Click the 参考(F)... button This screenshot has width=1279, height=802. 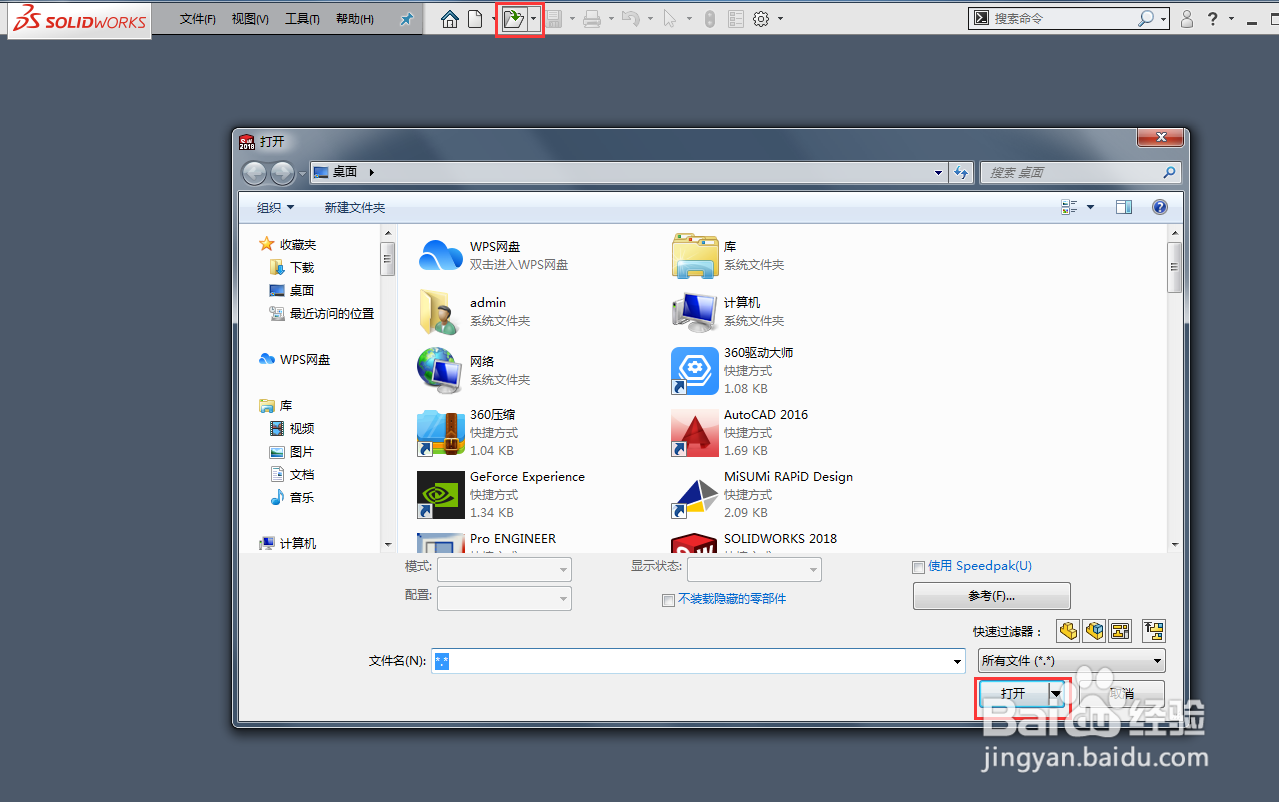991,596
